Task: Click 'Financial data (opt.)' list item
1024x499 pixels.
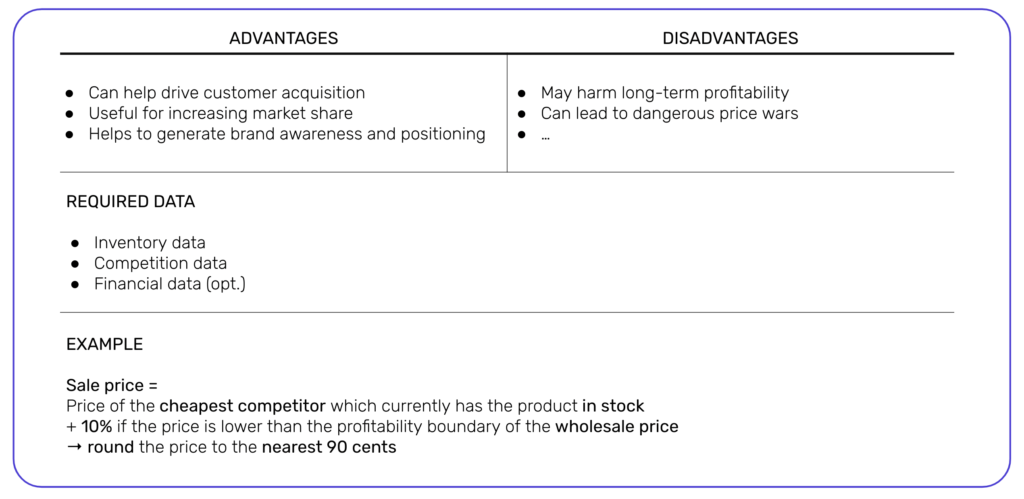Action: pyautogui.click(x=170, y=285)
